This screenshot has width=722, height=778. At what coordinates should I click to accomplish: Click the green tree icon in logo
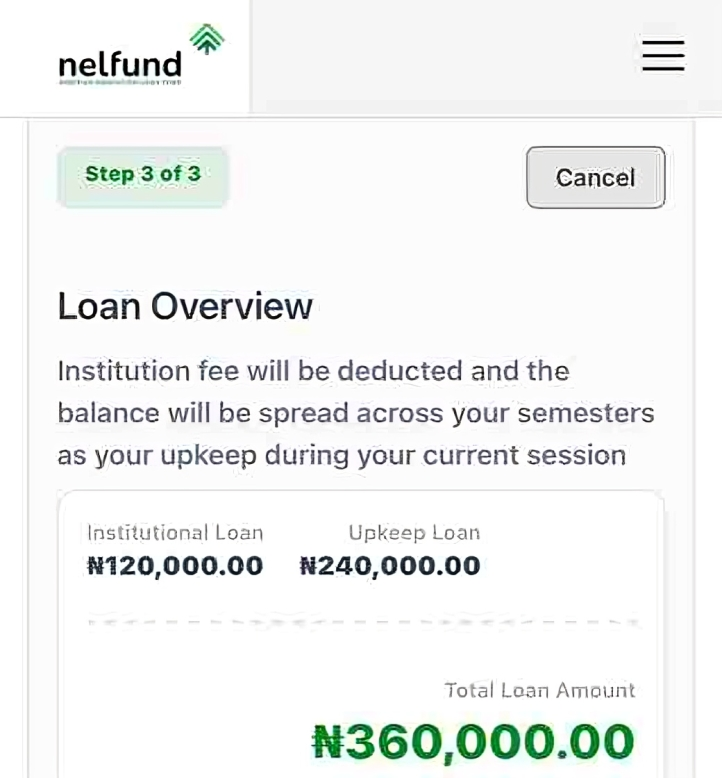[207, 40]
